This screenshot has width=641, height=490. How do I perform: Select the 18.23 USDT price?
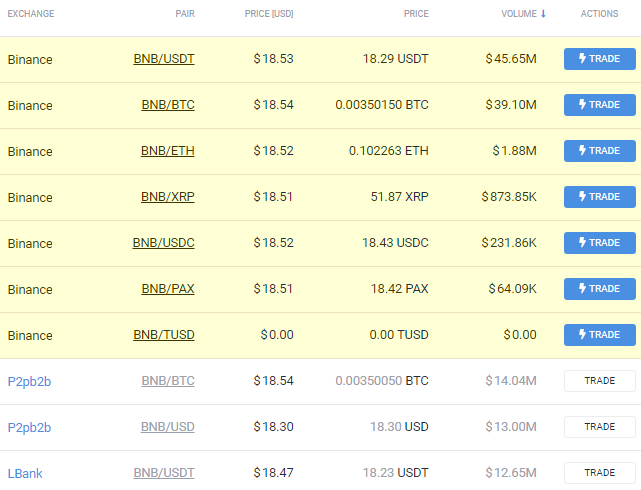(x=396, y=473)
